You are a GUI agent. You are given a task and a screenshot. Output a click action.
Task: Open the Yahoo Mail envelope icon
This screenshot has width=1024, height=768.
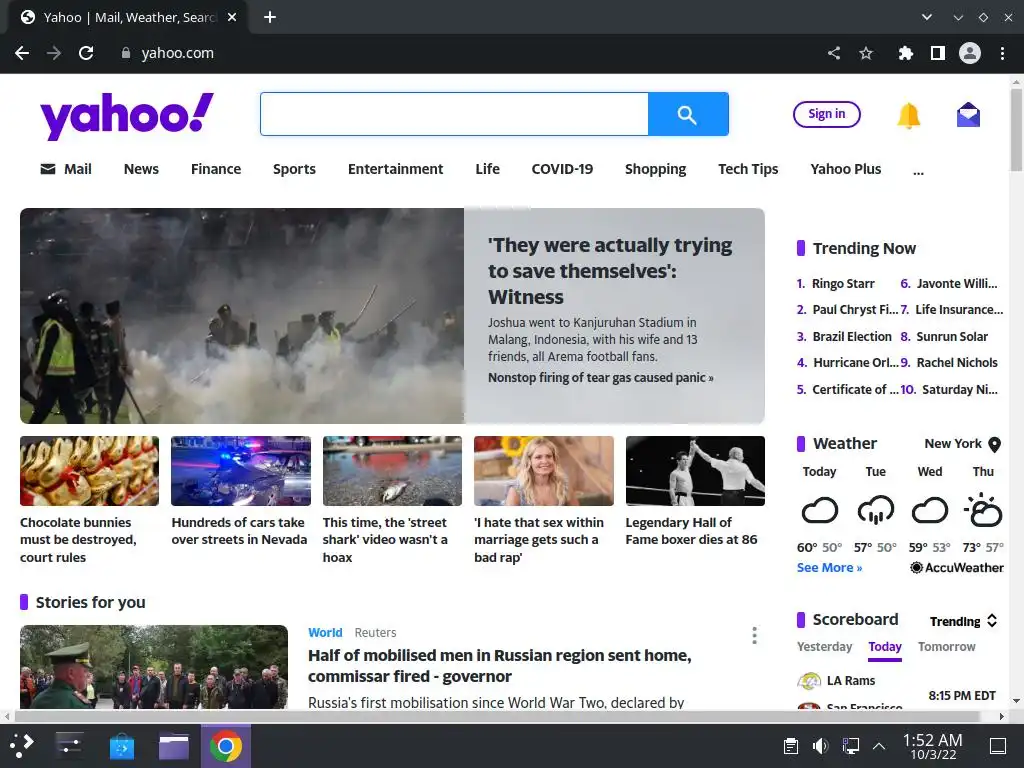[968, 115]
